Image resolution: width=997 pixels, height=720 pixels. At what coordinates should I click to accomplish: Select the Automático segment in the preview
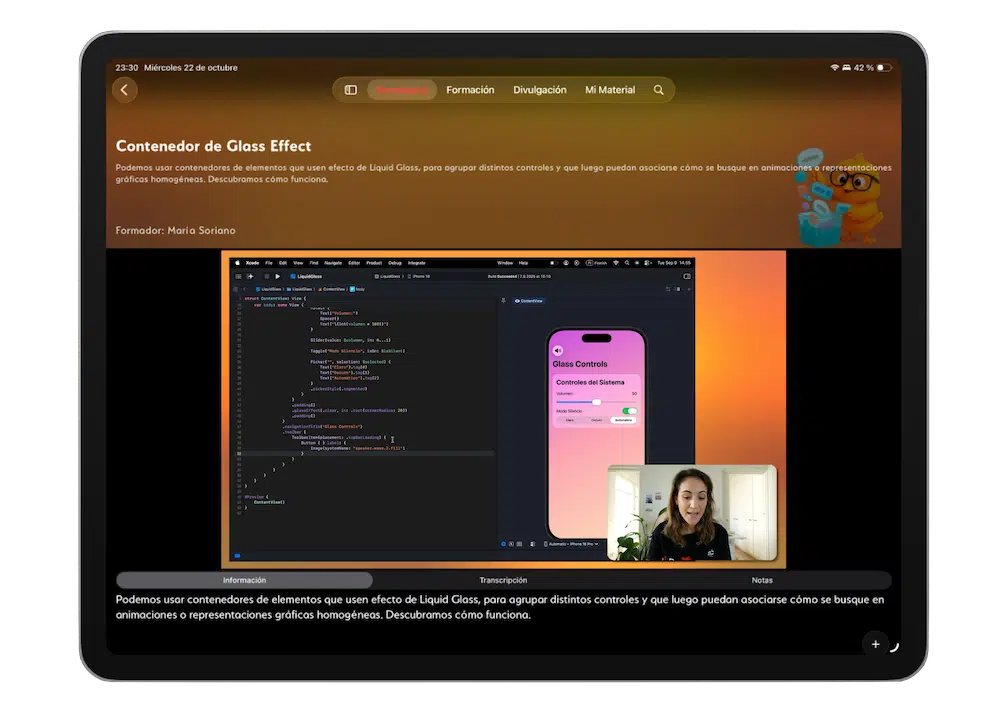(623, 420)
